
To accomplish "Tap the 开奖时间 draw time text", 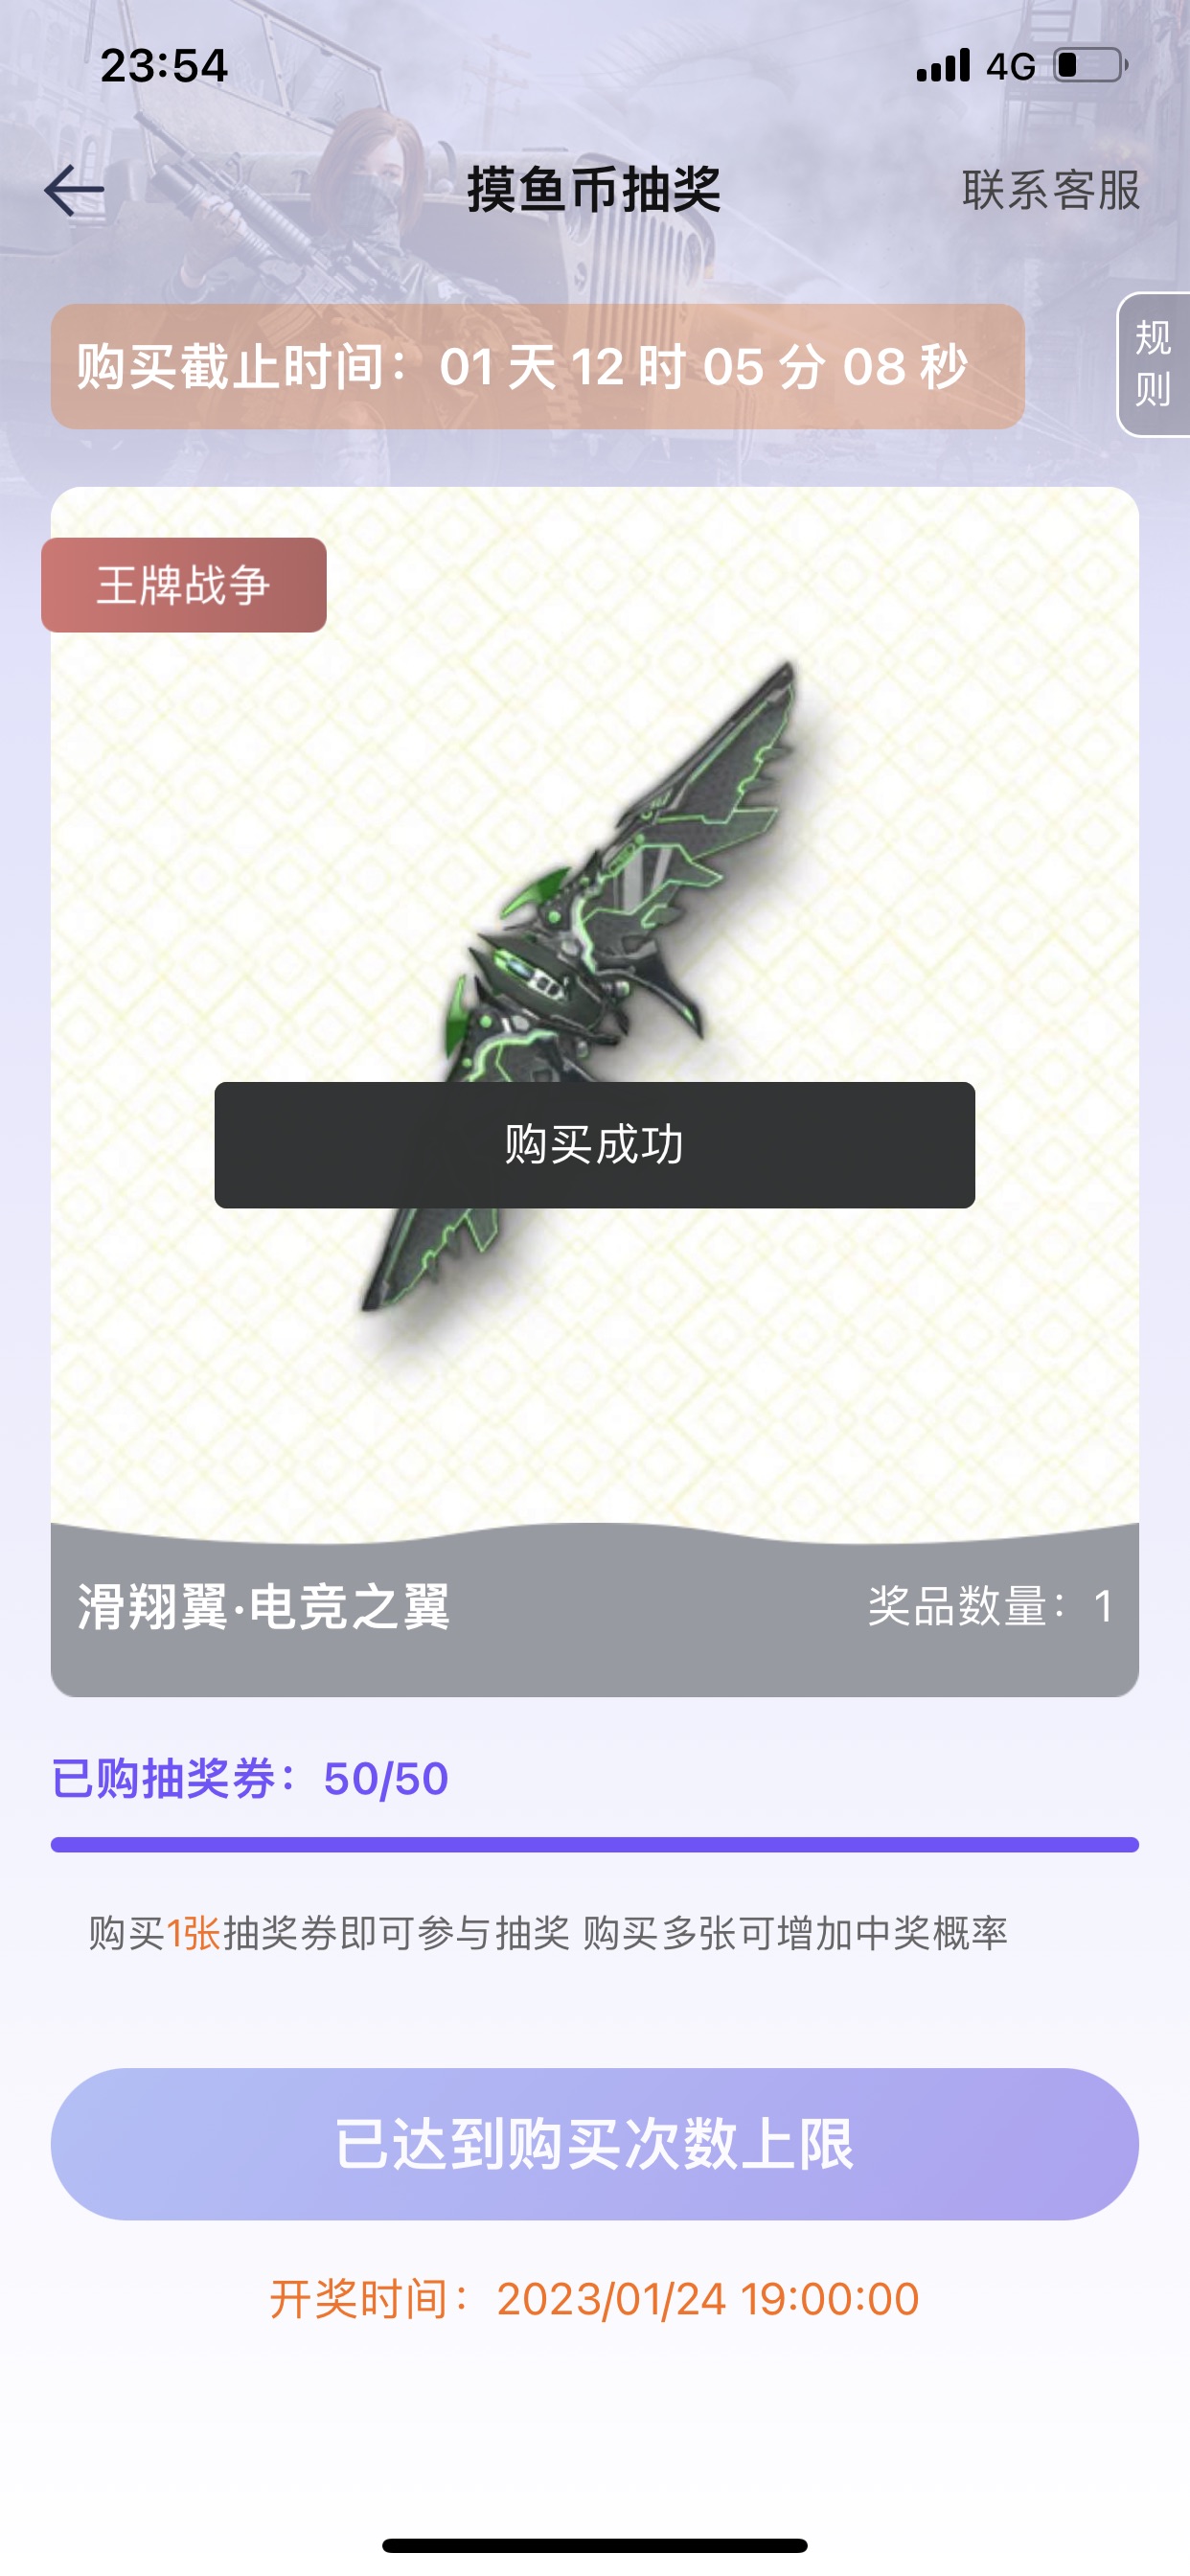I will (x=594, y=2299).
